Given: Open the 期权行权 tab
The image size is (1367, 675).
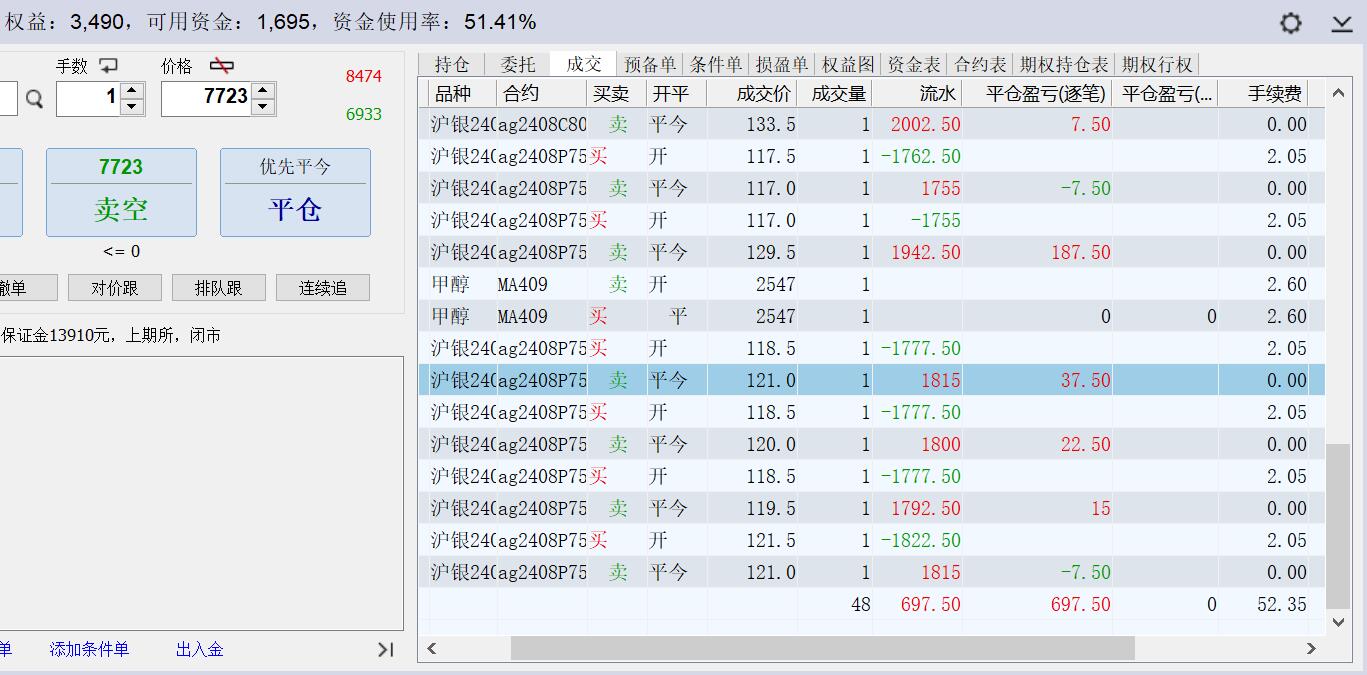Looking at the screenshot, I should coord(1157,64).
